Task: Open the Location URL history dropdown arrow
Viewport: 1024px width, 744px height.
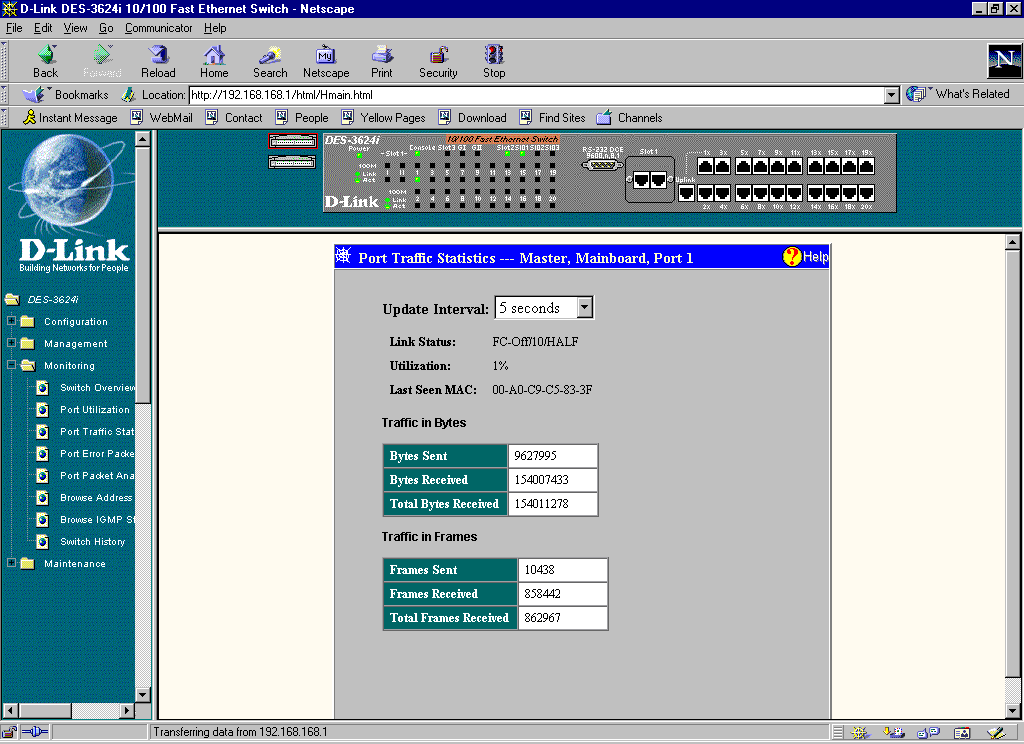Action: click(x=892, y=95)
